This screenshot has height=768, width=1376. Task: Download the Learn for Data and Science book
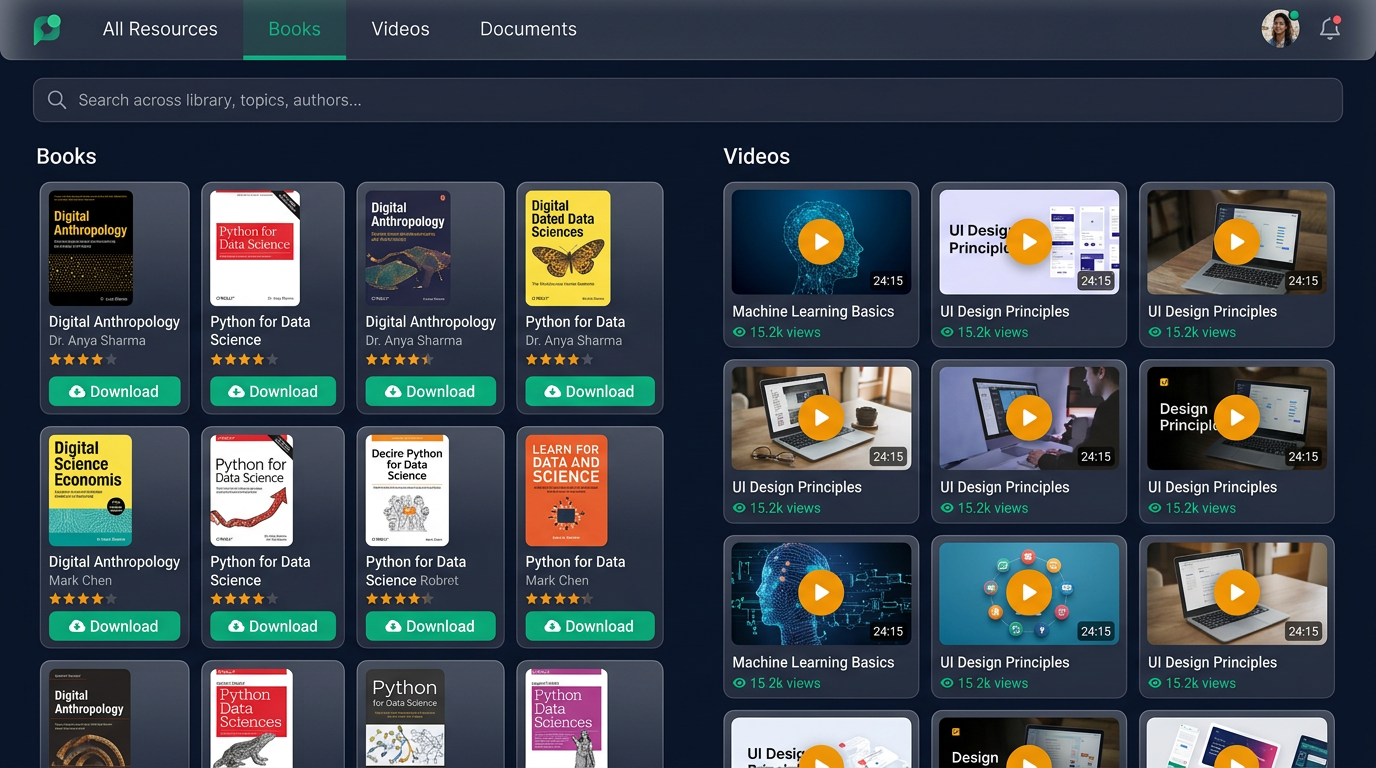point(589,626)
